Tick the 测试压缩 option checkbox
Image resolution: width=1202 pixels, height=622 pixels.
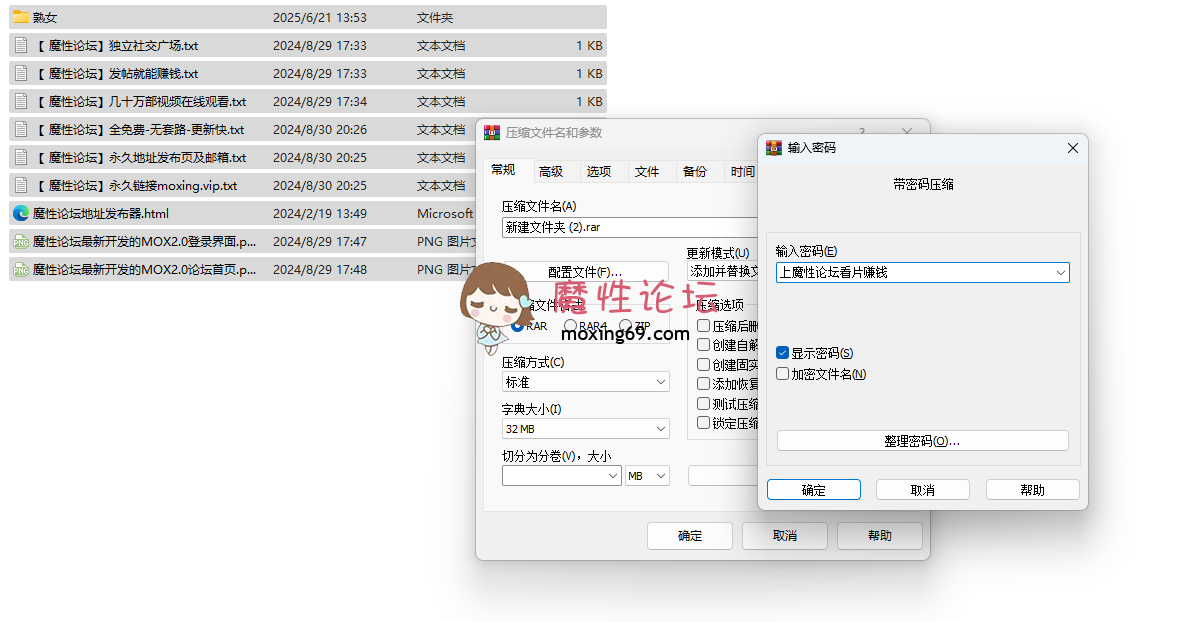click(704, 404)
